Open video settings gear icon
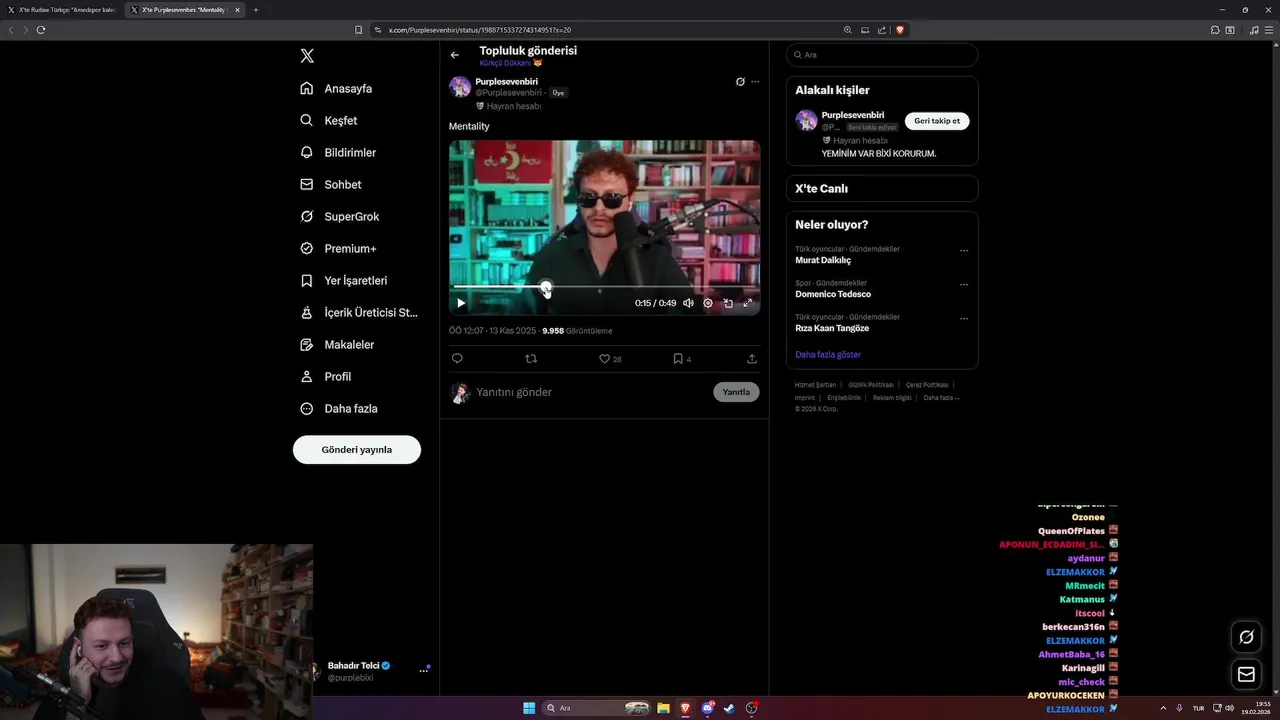The image size is (1280, 720). pyautogui.click(x=708, y=303)
